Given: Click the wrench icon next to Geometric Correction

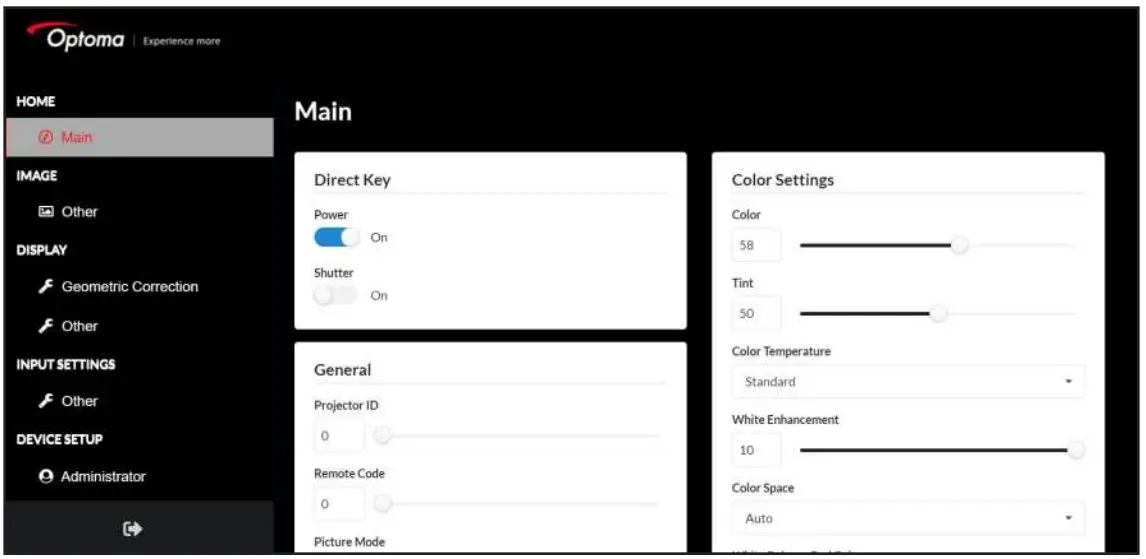Looking at the screenshot, I should [46, 287].
